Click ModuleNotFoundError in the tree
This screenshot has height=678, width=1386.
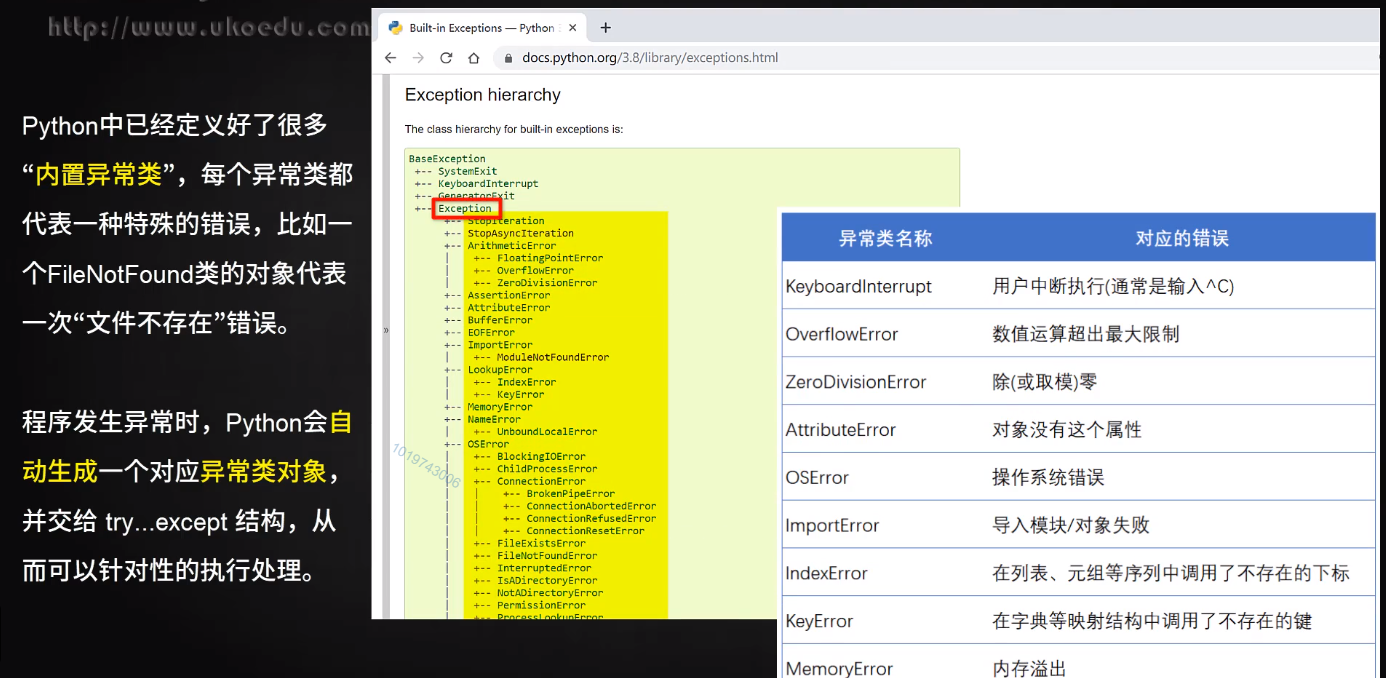[553, 357]
